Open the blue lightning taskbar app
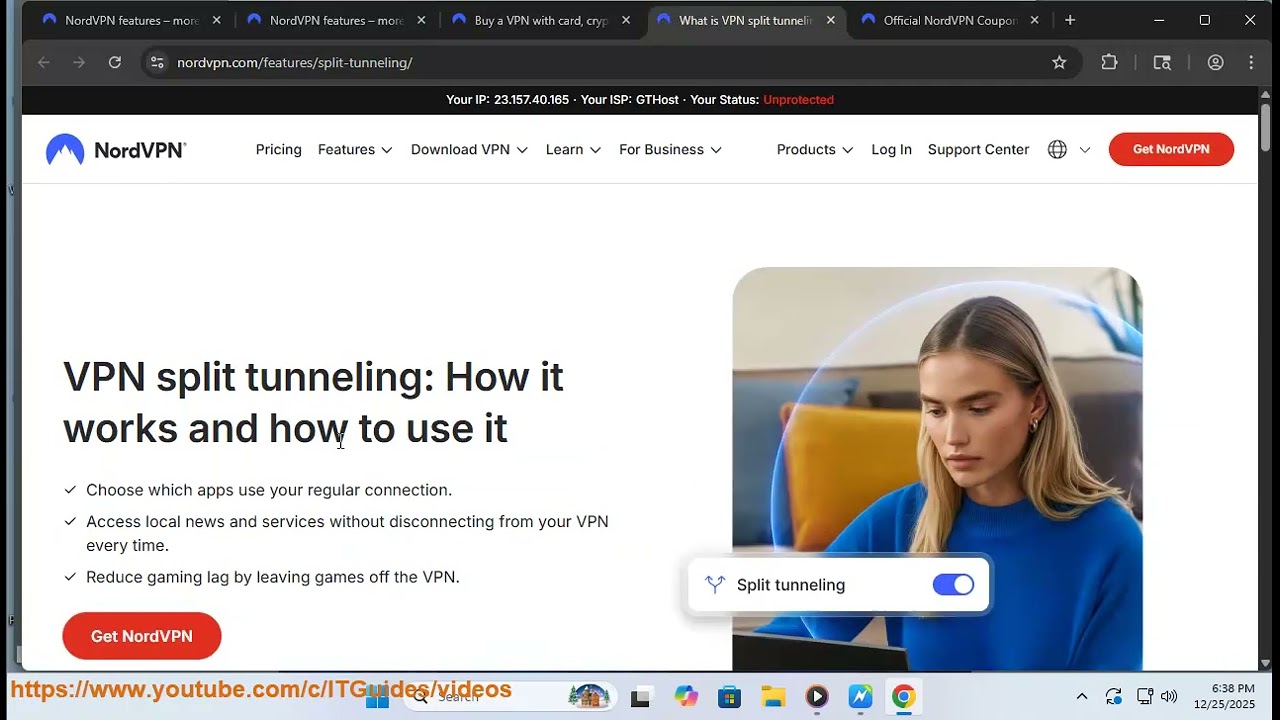 (x=860, y=697)
